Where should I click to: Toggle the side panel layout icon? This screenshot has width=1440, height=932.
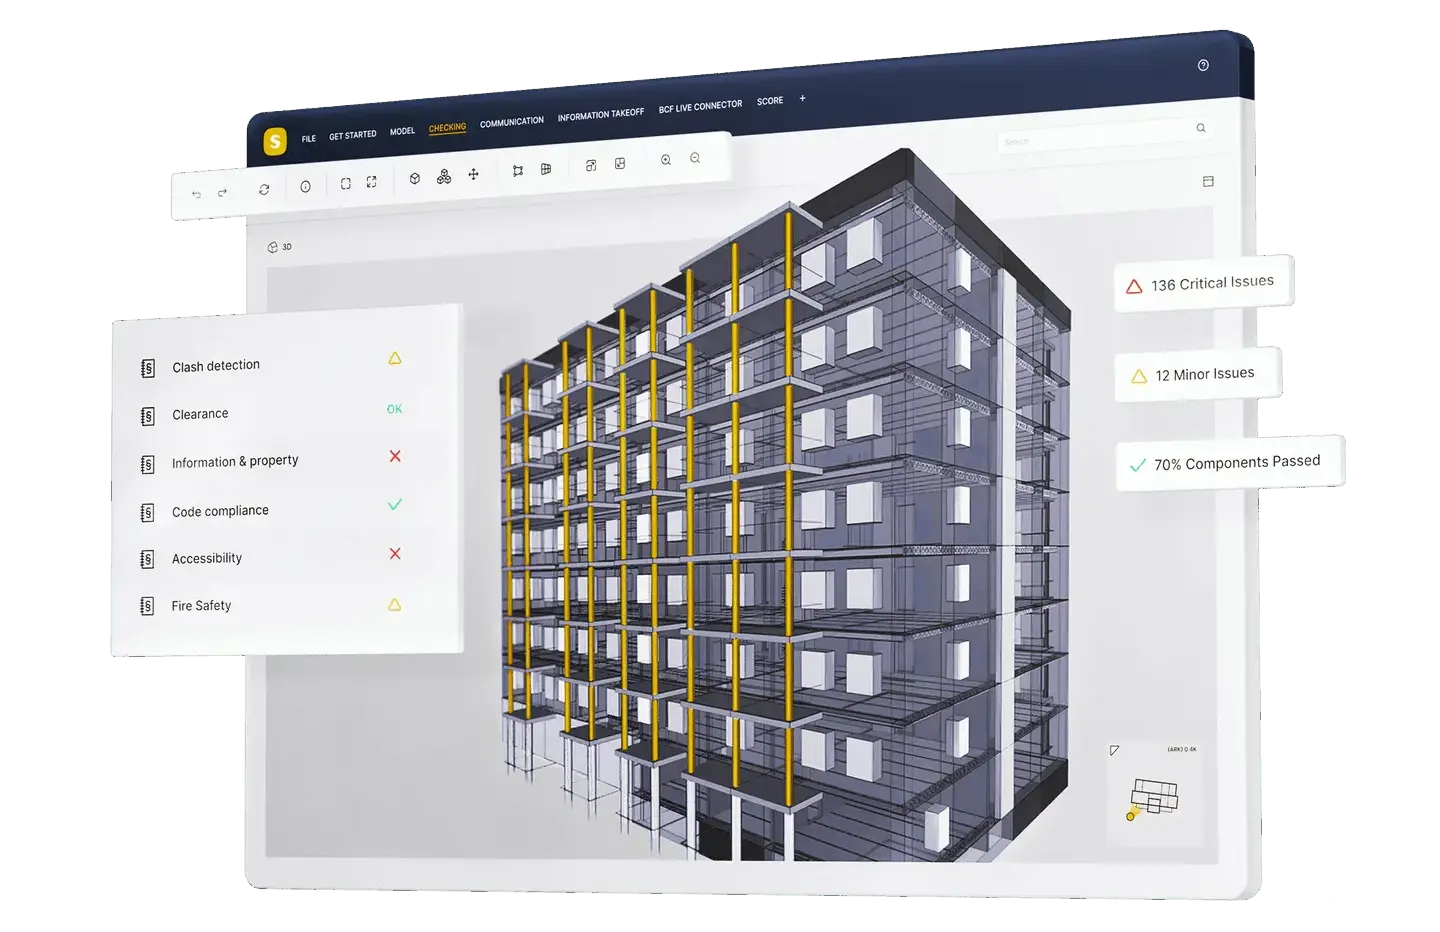(x=1208, y=181)
